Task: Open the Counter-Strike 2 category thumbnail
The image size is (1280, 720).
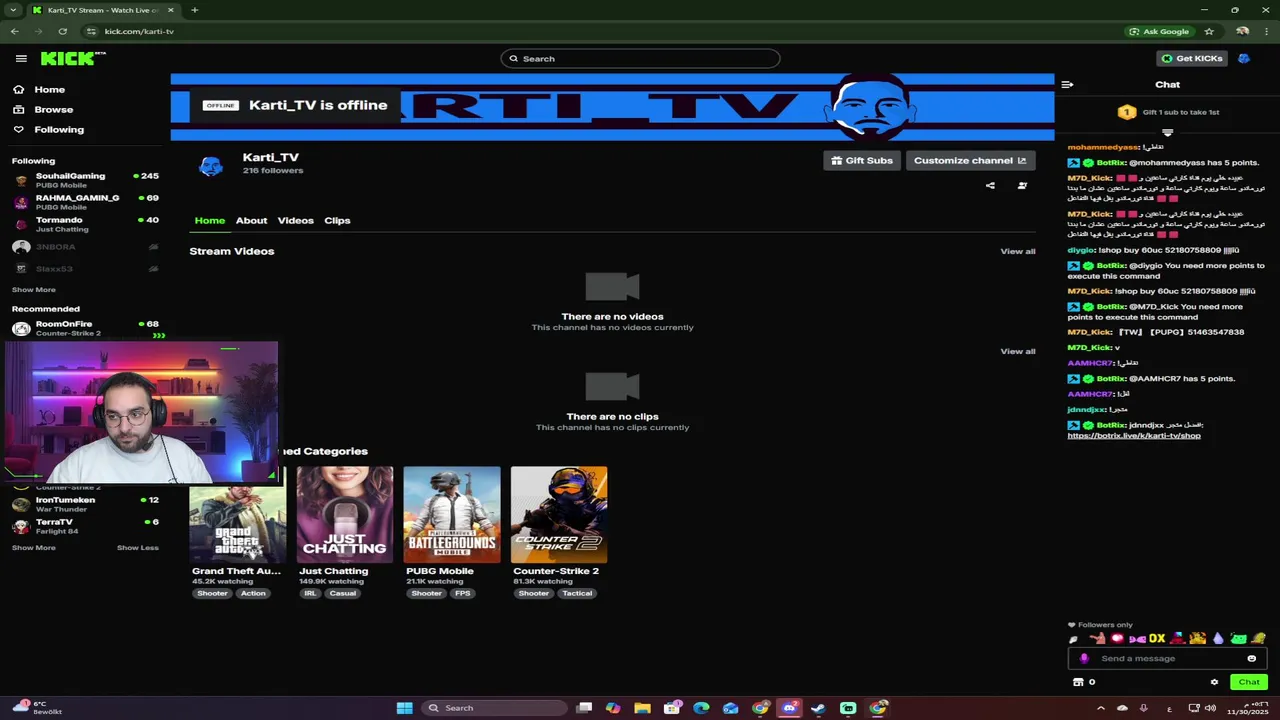Action: point(559,514)
